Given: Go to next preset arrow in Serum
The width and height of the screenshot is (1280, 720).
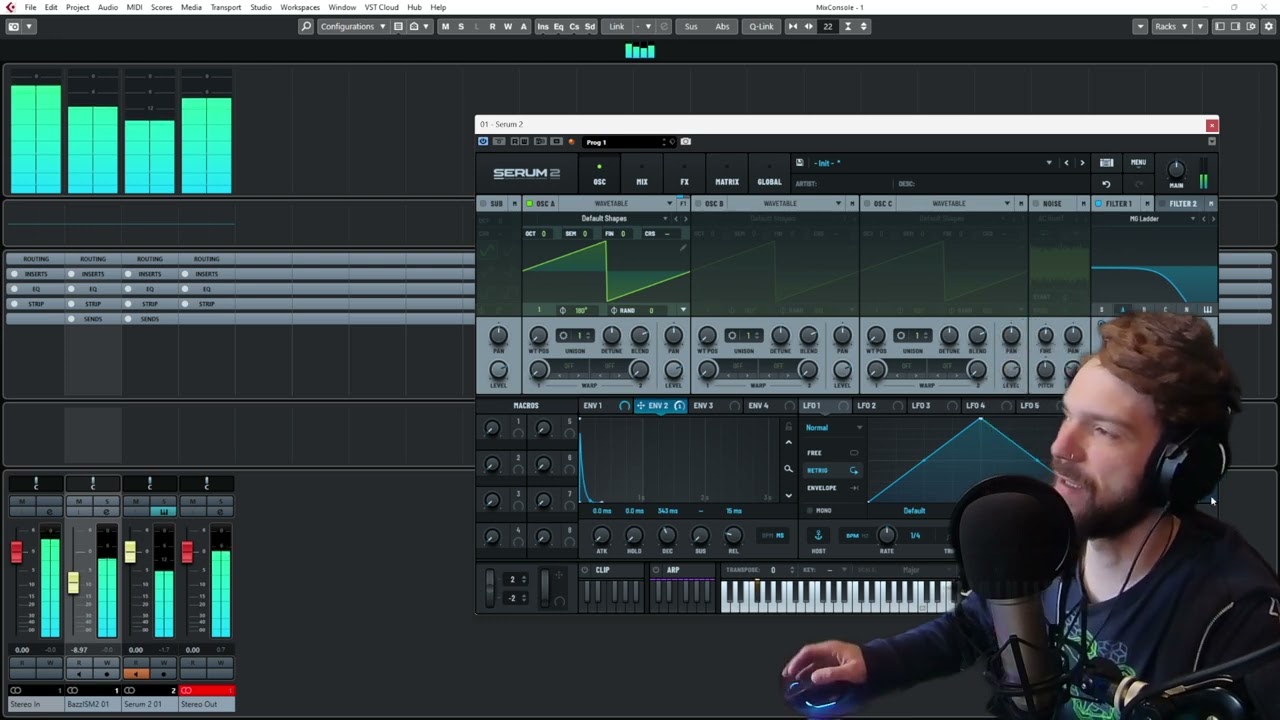Looking at the screenshot, I should click(x=1082, y=163).
